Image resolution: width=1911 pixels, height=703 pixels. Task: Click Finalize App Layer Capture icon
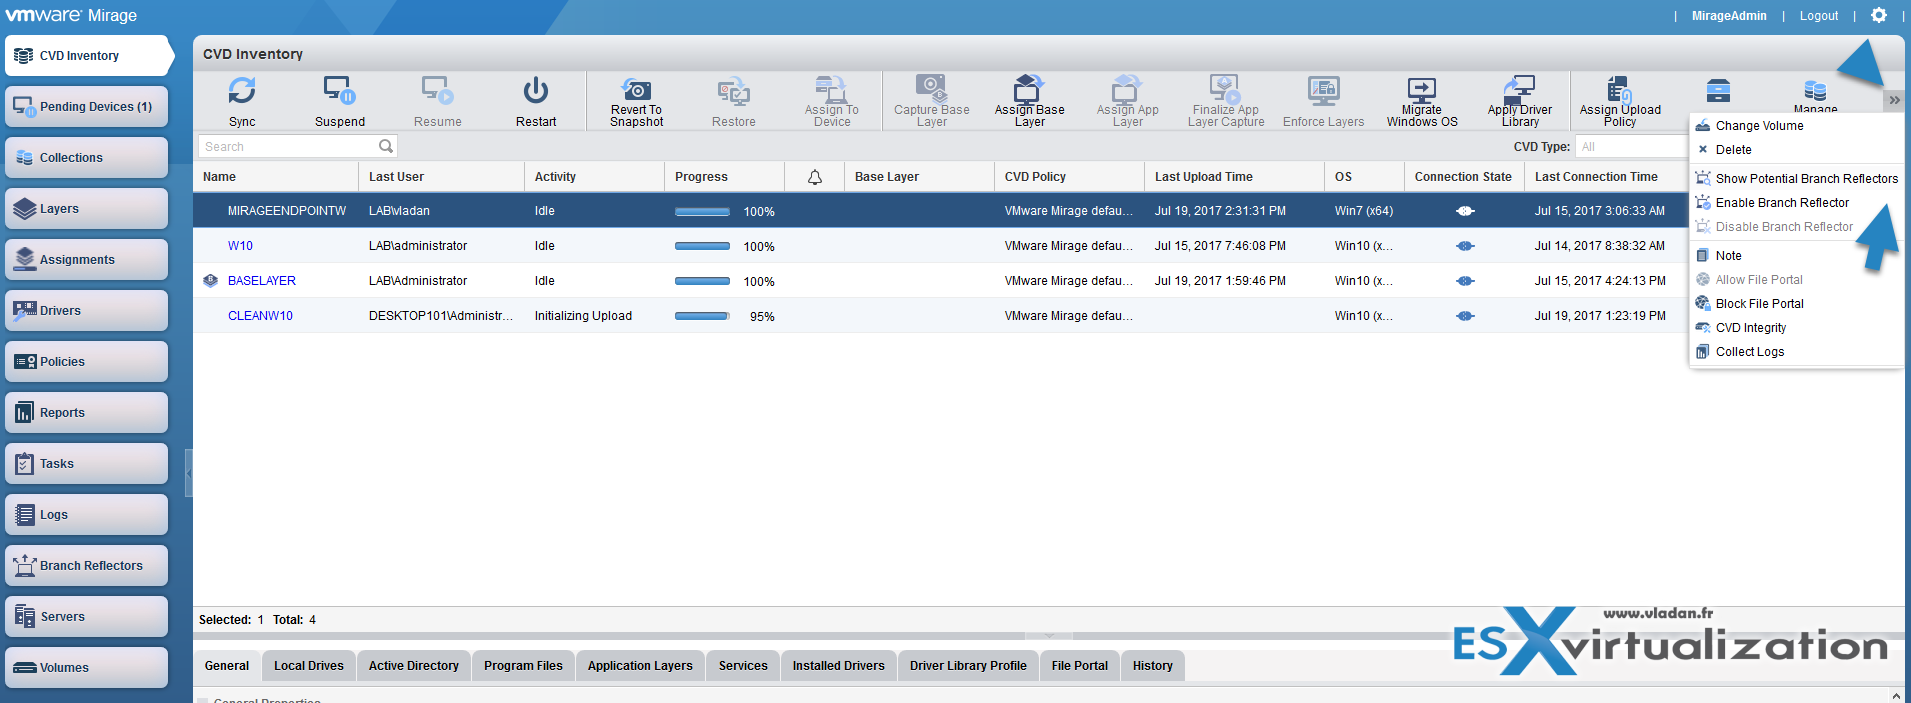pos(1225,88)
